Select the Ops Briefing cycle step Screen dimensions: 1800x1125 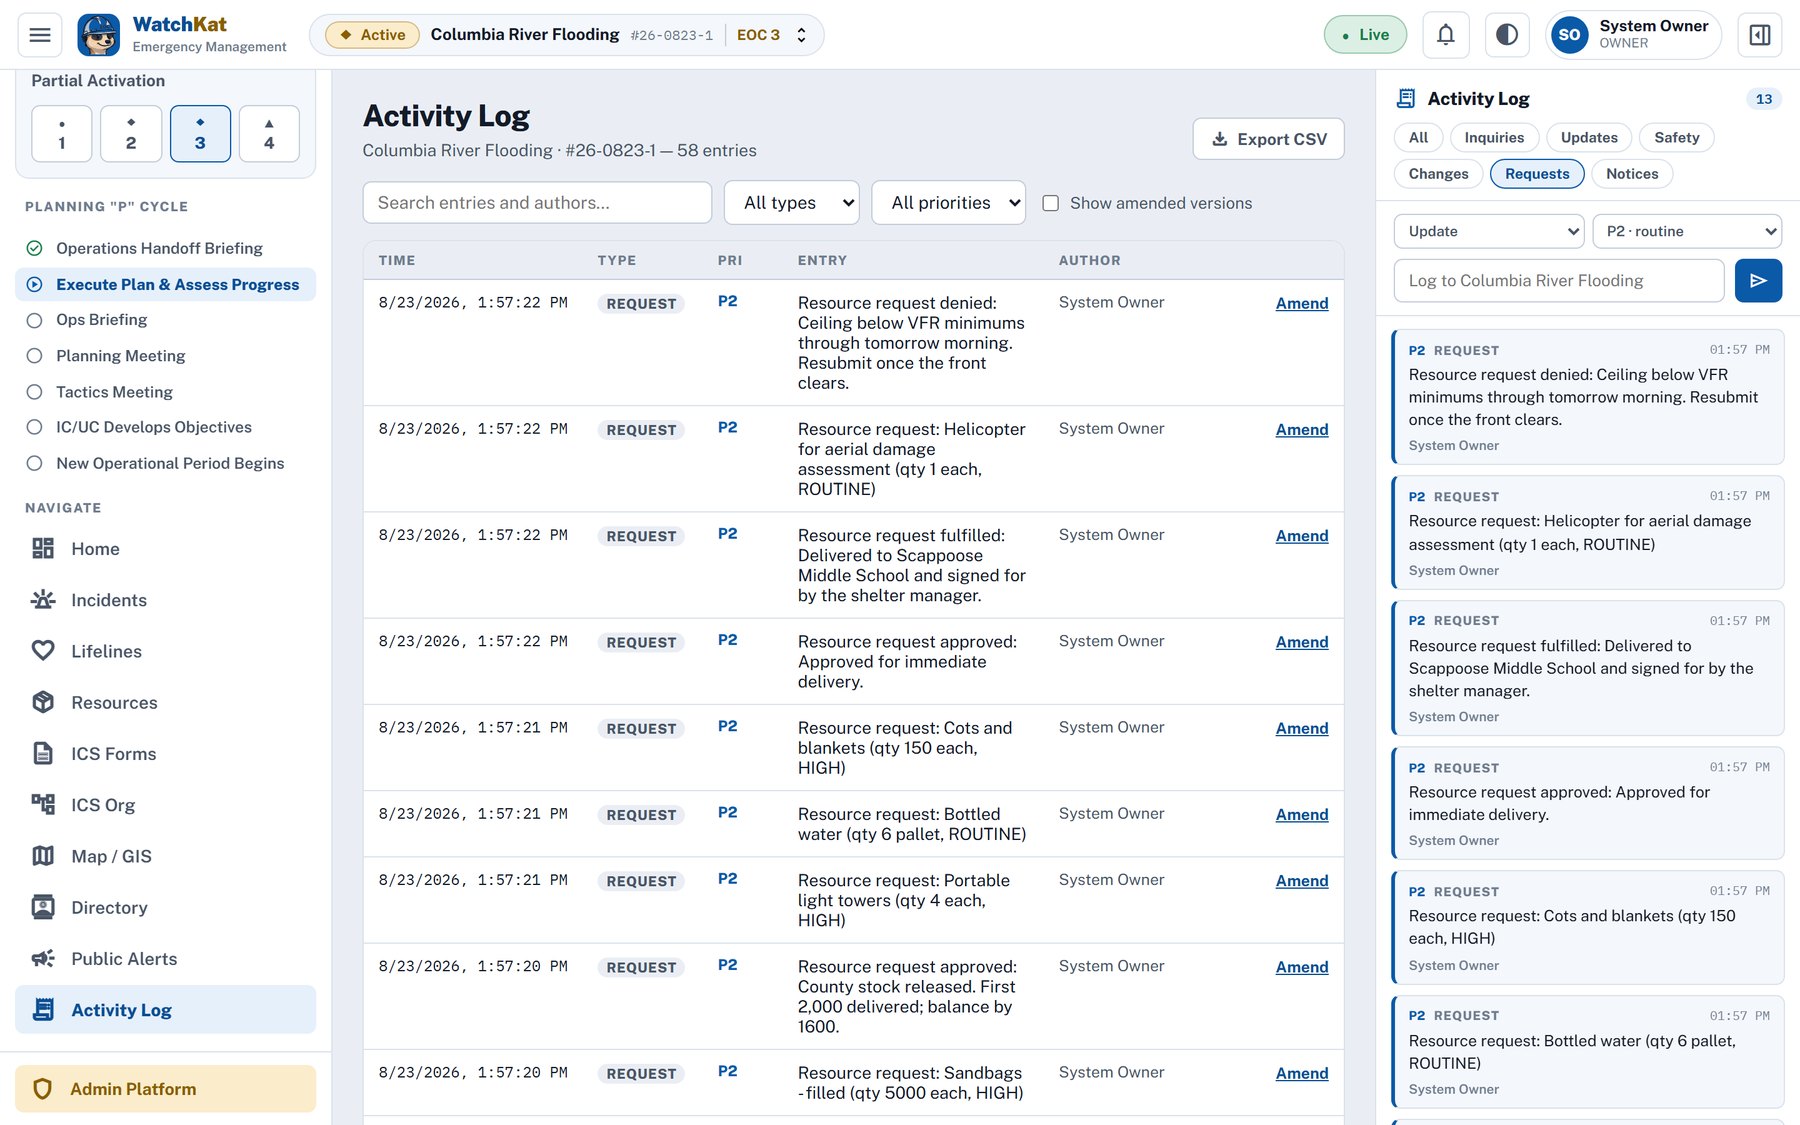pos(101,320)
